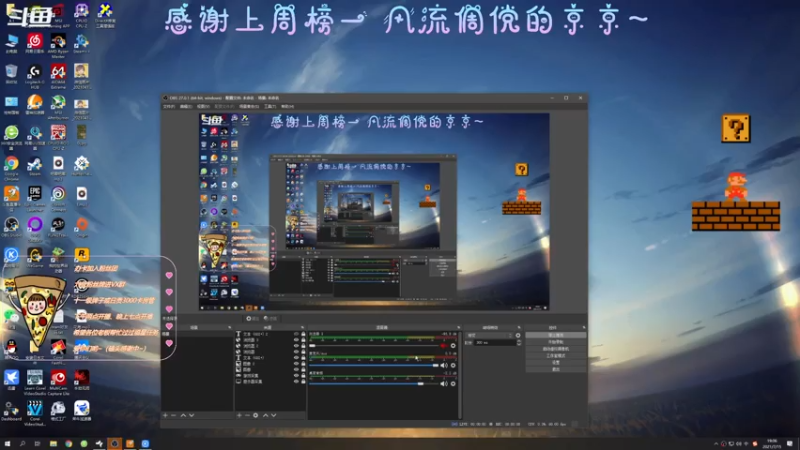800x450 pixels.
Task: Click second mixer channel volume slider
Action: (374, 365)
